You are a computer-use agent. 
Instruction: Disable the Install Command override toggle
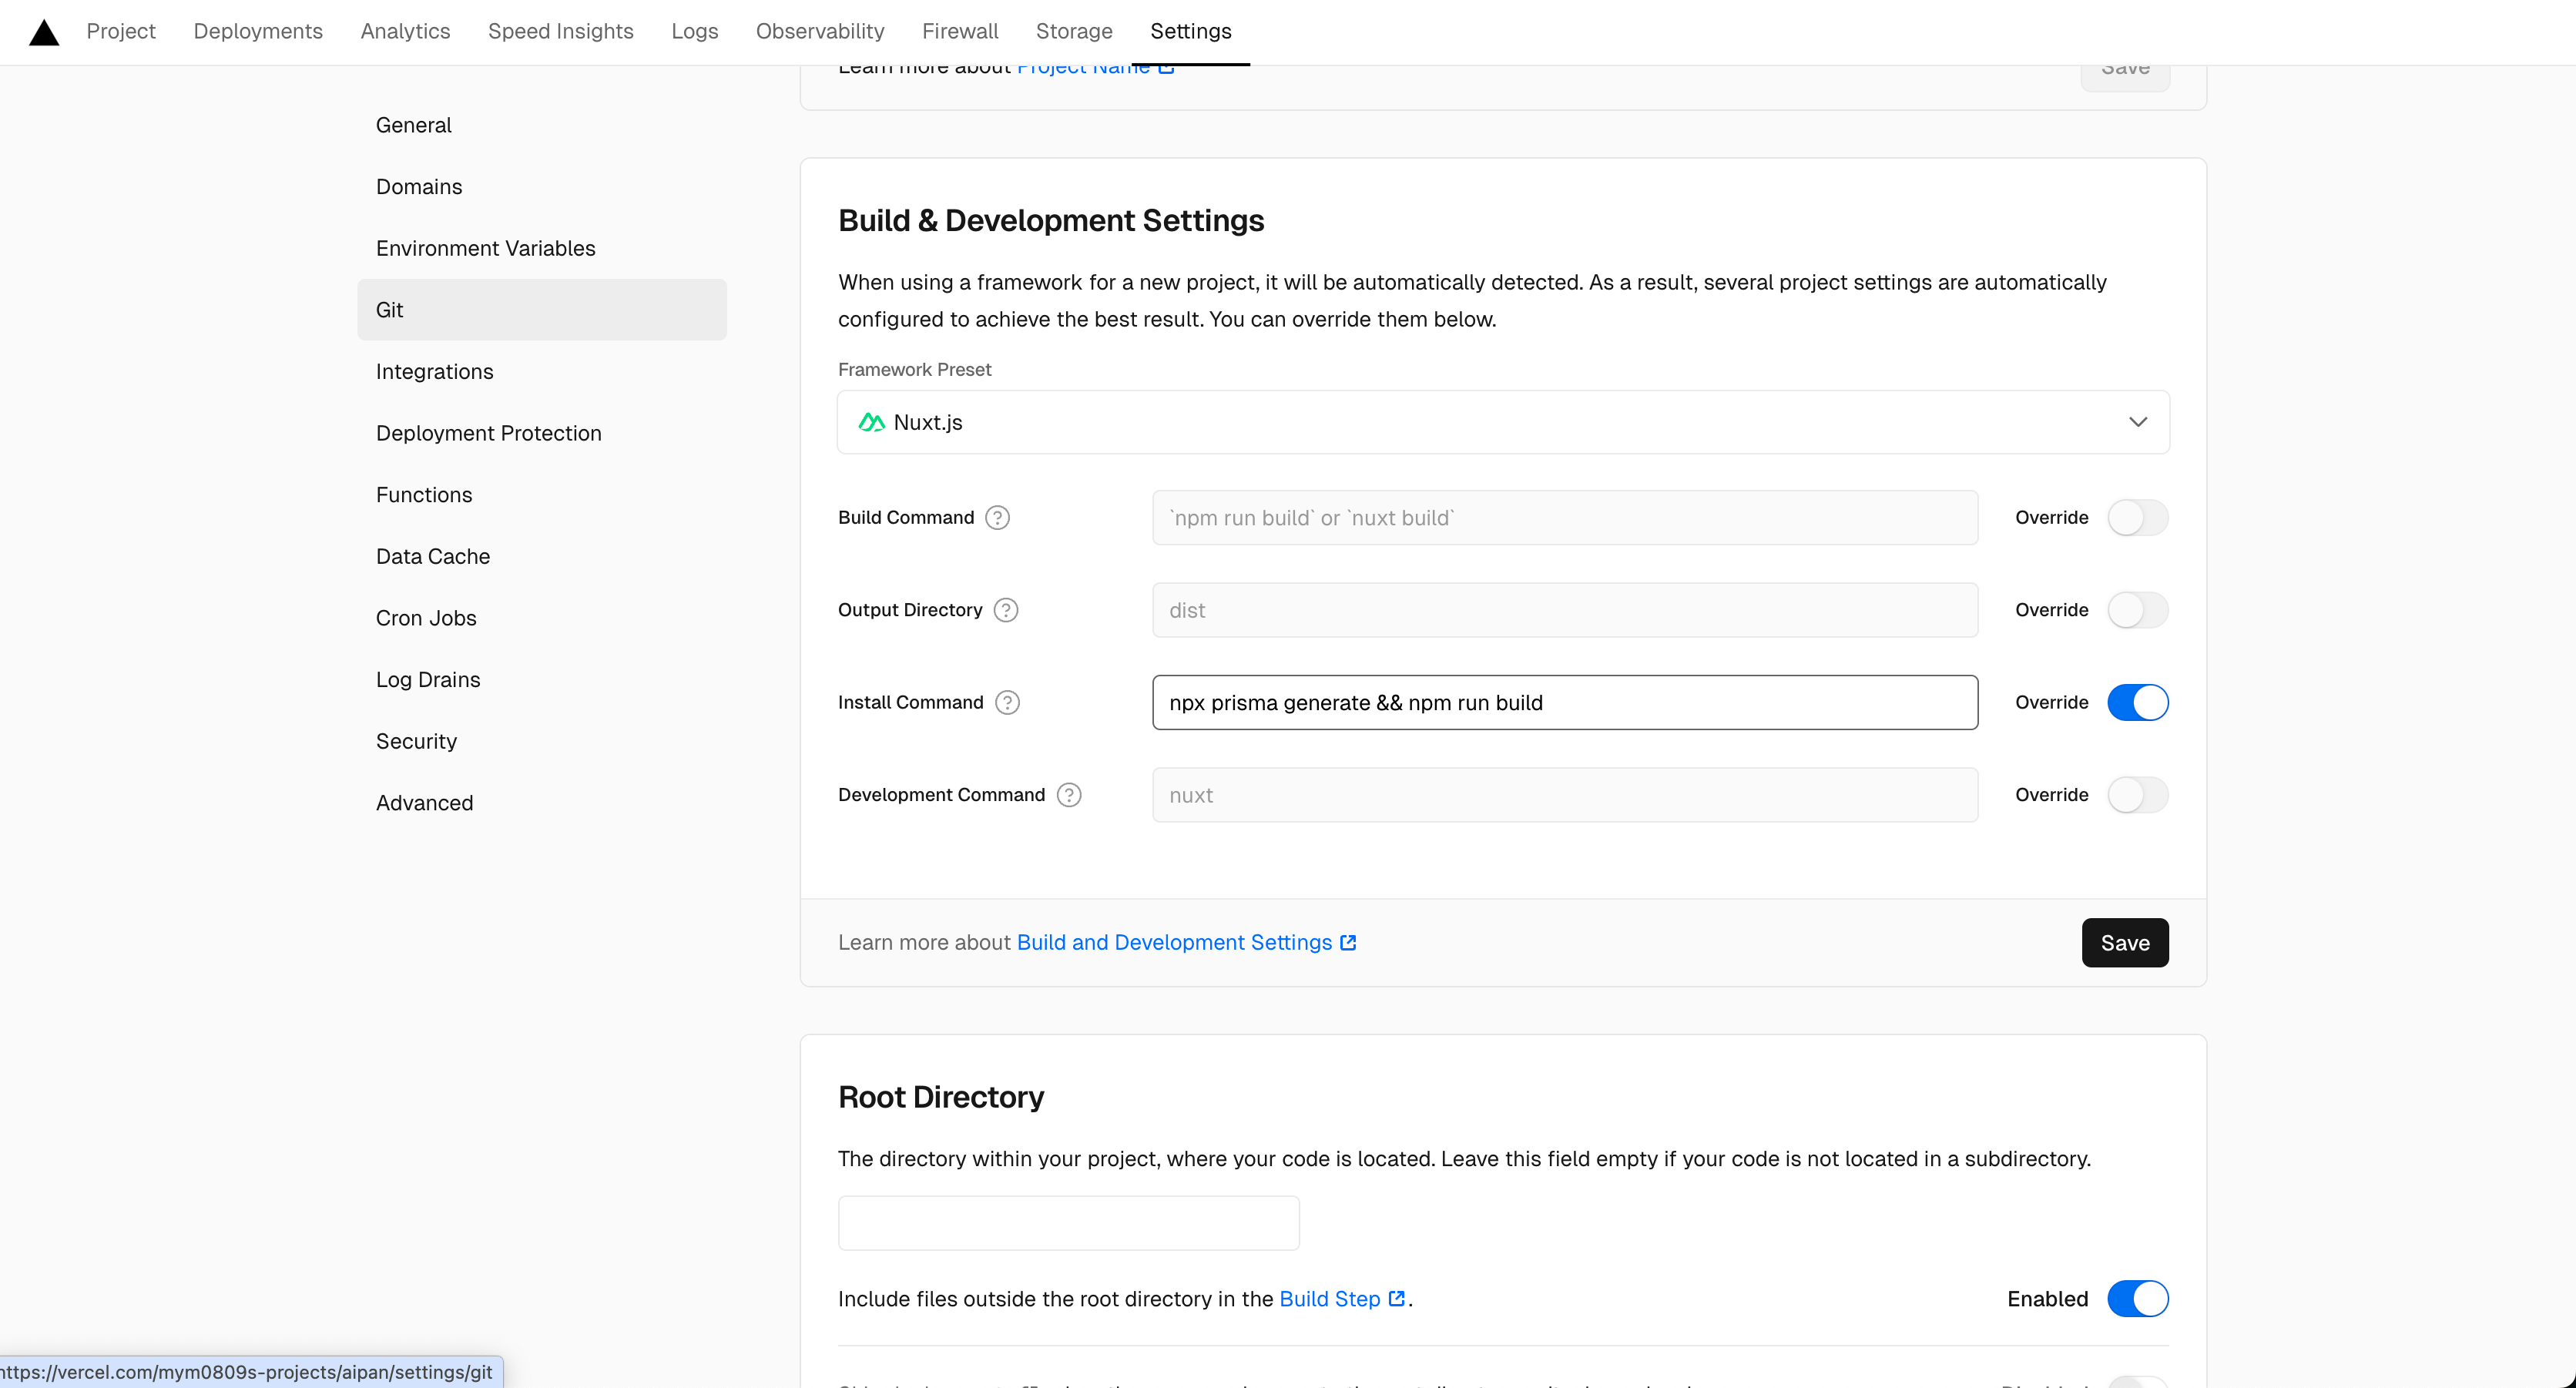[x=2137, y=702]
